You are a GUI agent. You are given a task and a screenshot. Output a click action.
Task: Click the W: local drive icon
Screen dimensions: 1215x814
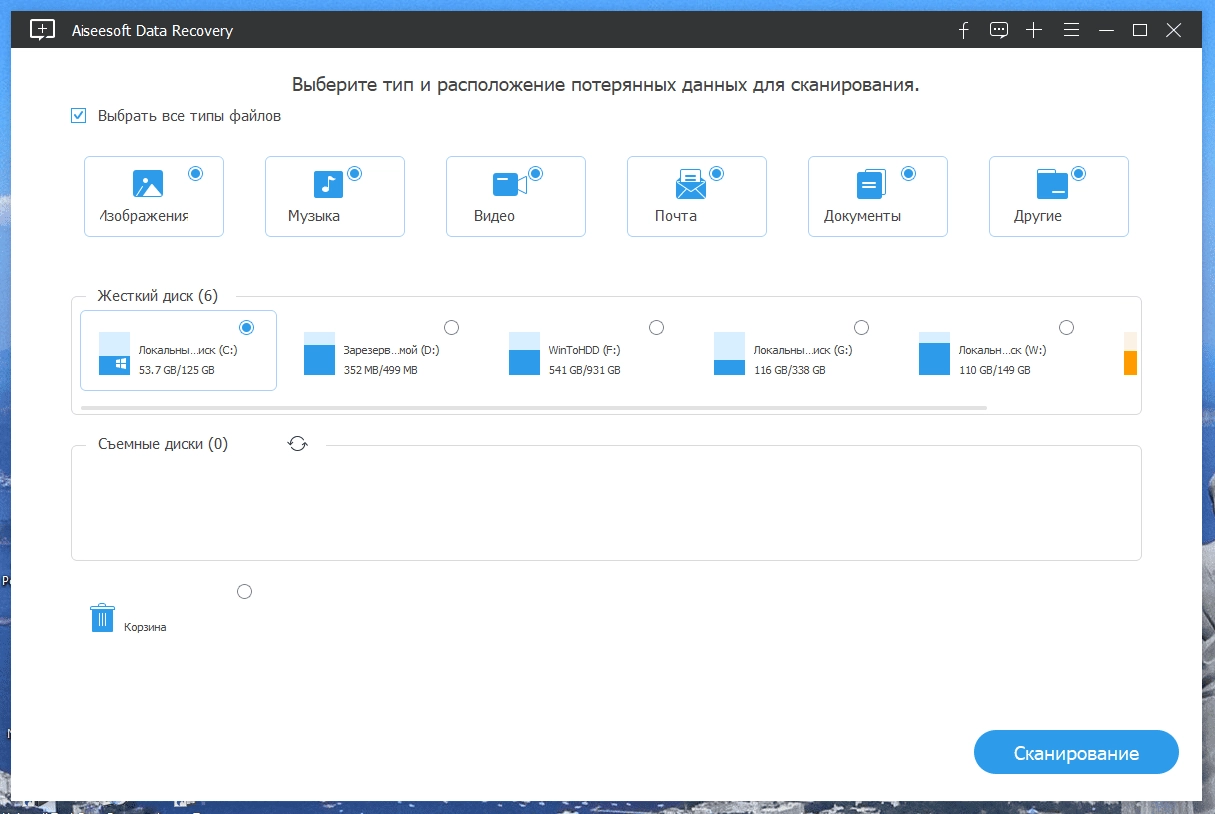click(934, 353)
